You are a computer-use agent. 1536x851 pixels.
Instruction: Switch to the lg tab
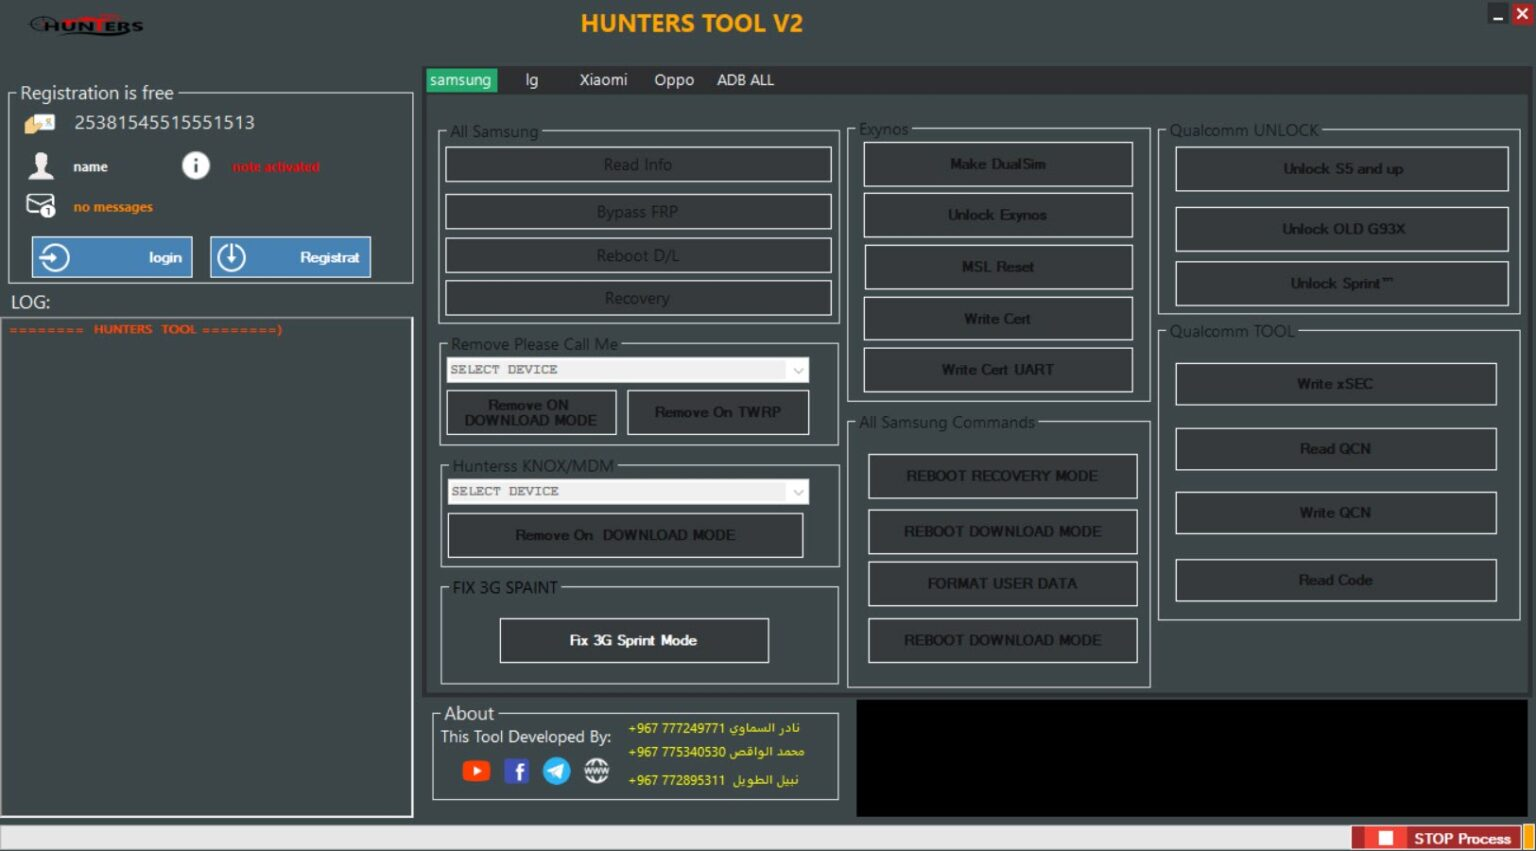(x=532, y=80)
